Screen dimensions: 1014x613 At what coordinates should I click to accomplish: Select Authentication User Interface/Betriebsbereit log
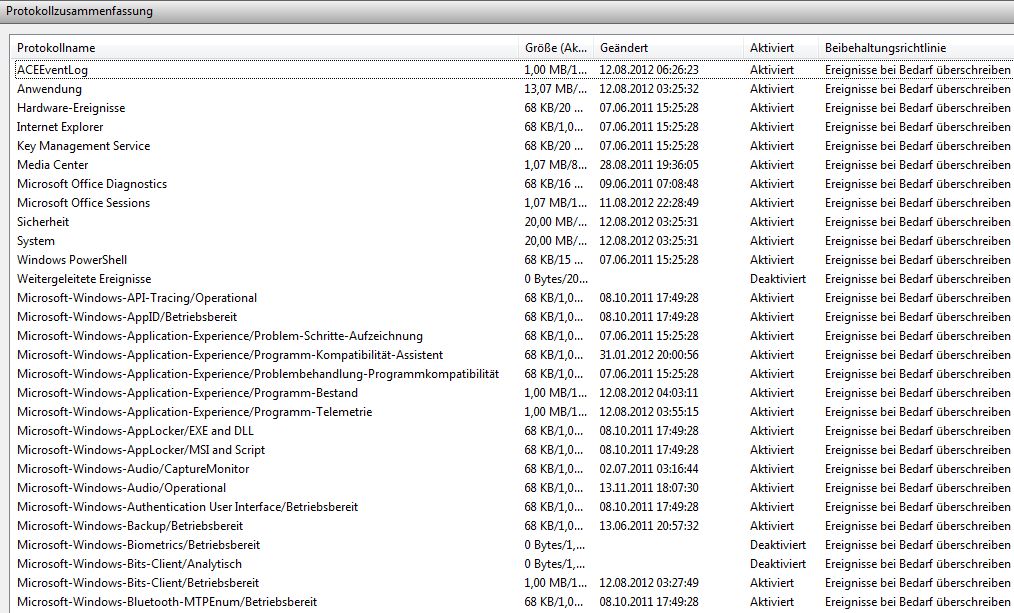pyautogui.click(x=514, y=507)
